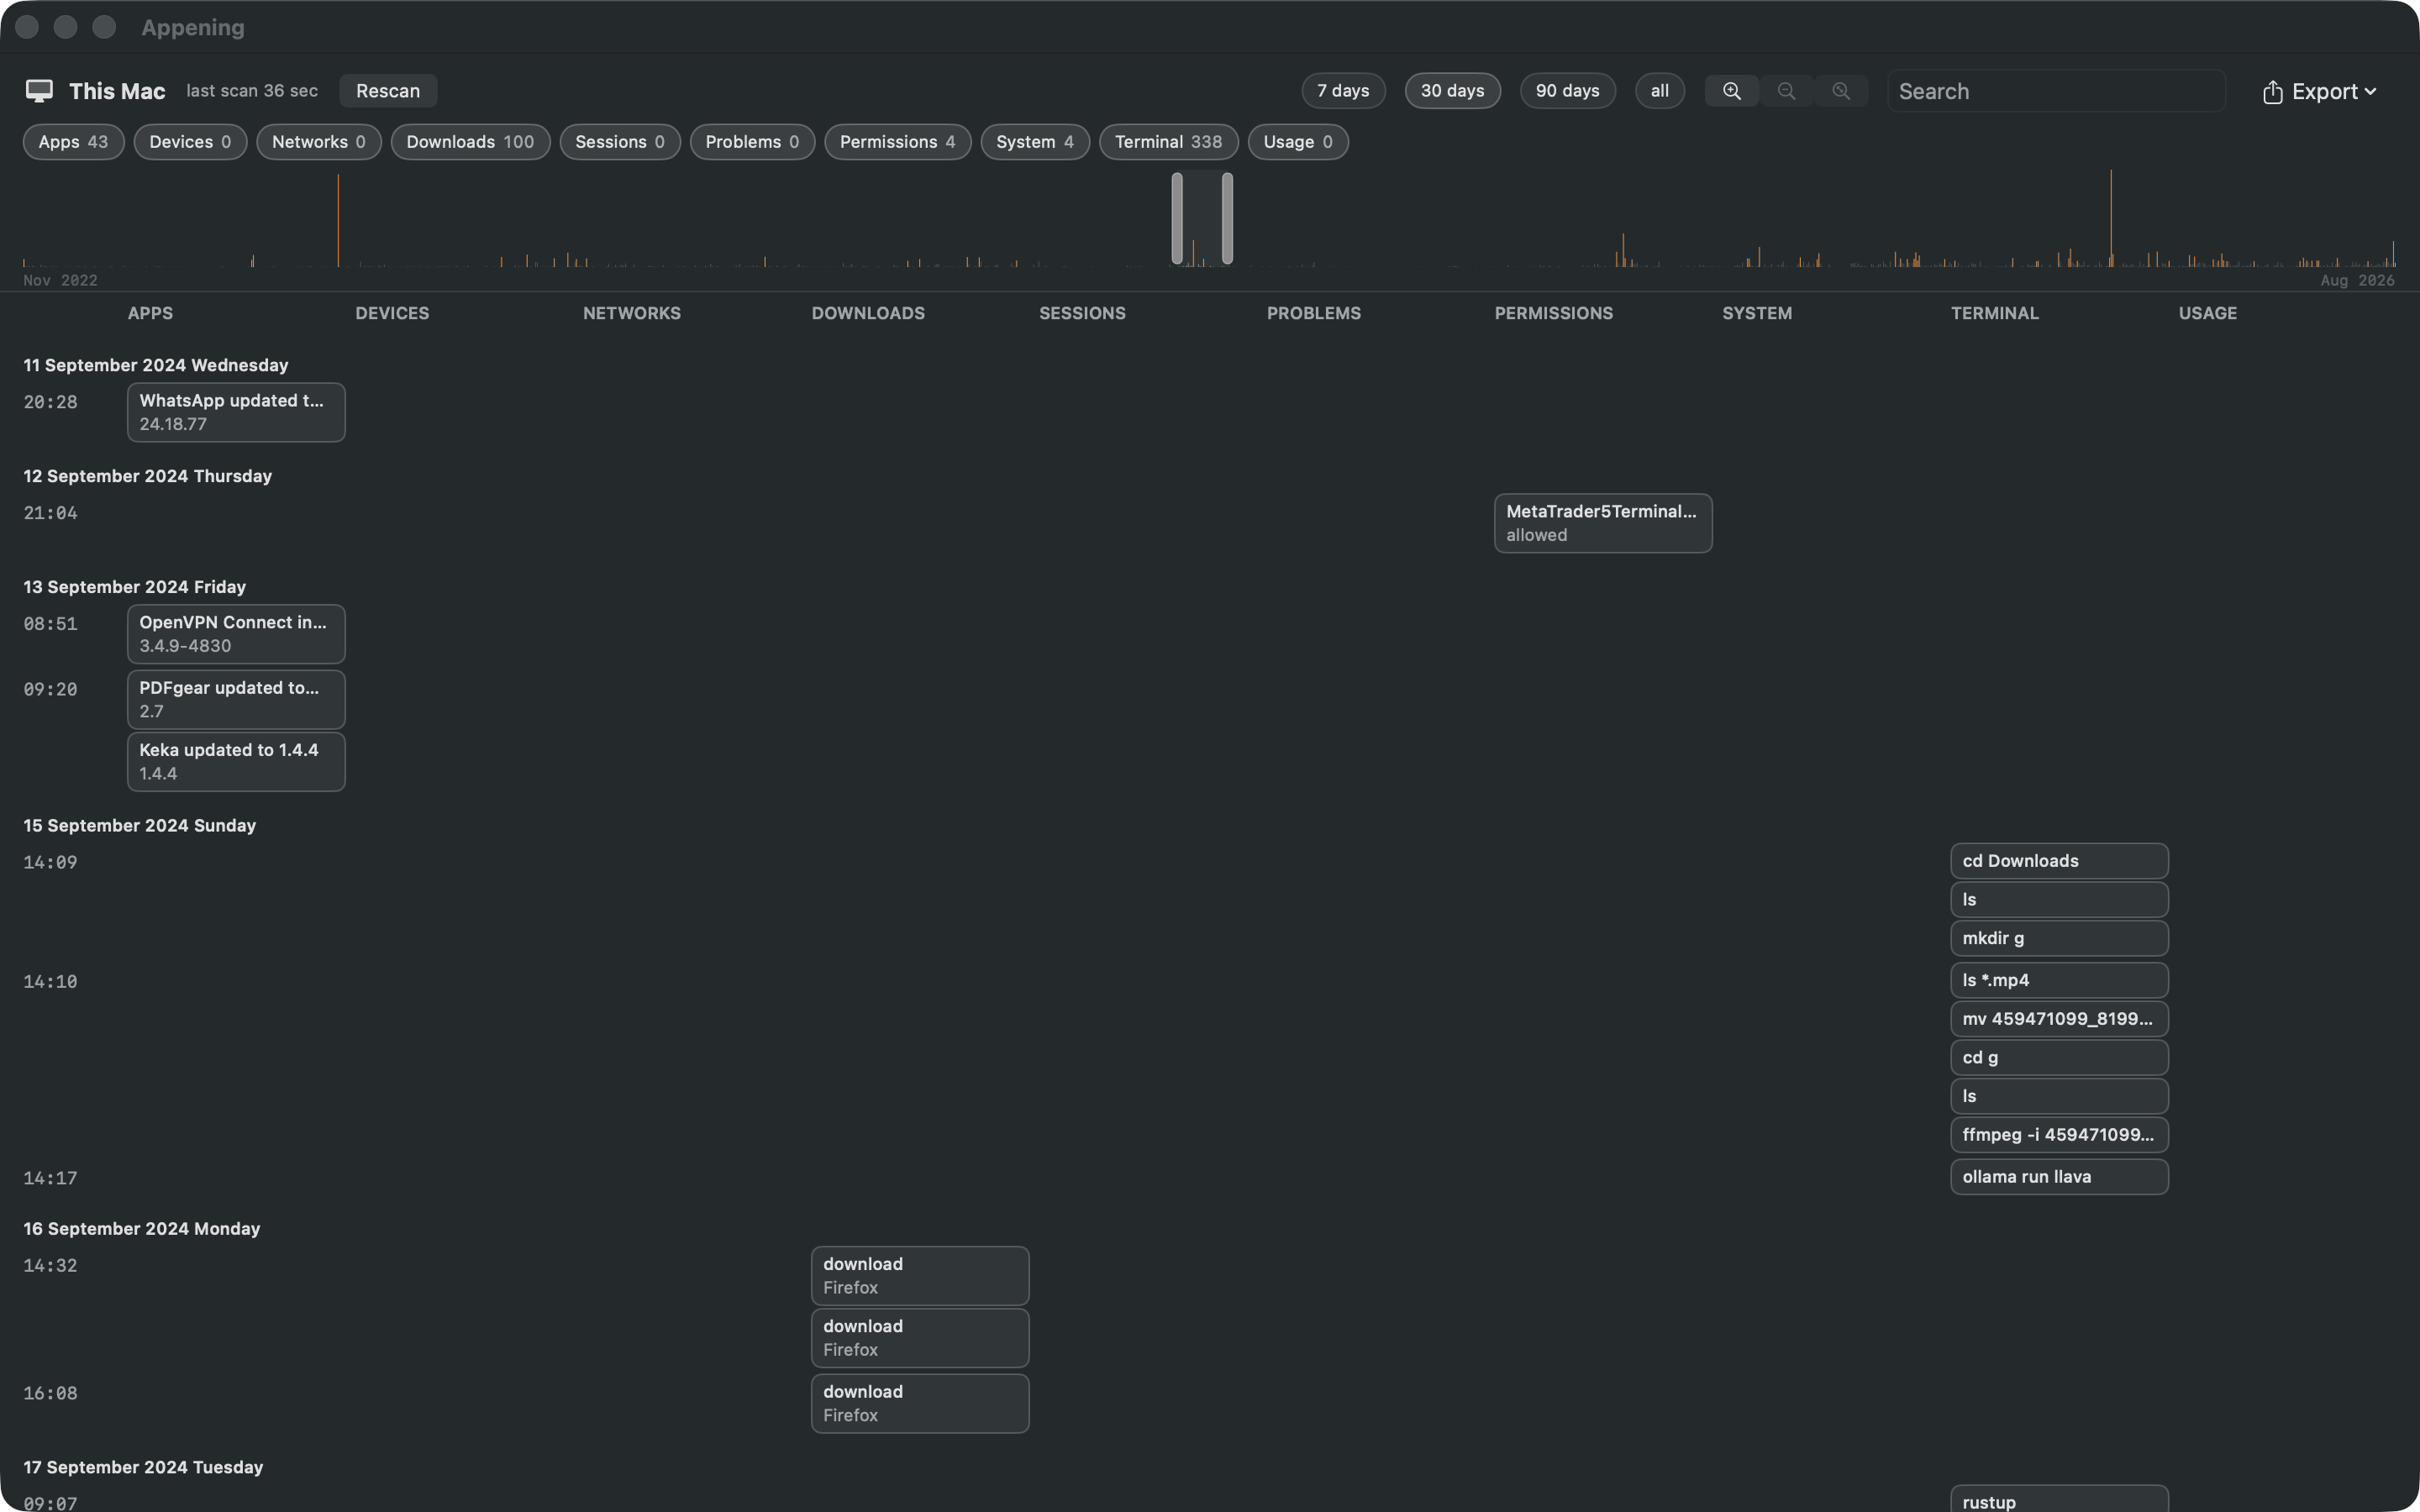Viewport: 2420px width, 1512px height.
Task: Select the cd Downloads terminal entry
Action: click(x=2059, y=861)
